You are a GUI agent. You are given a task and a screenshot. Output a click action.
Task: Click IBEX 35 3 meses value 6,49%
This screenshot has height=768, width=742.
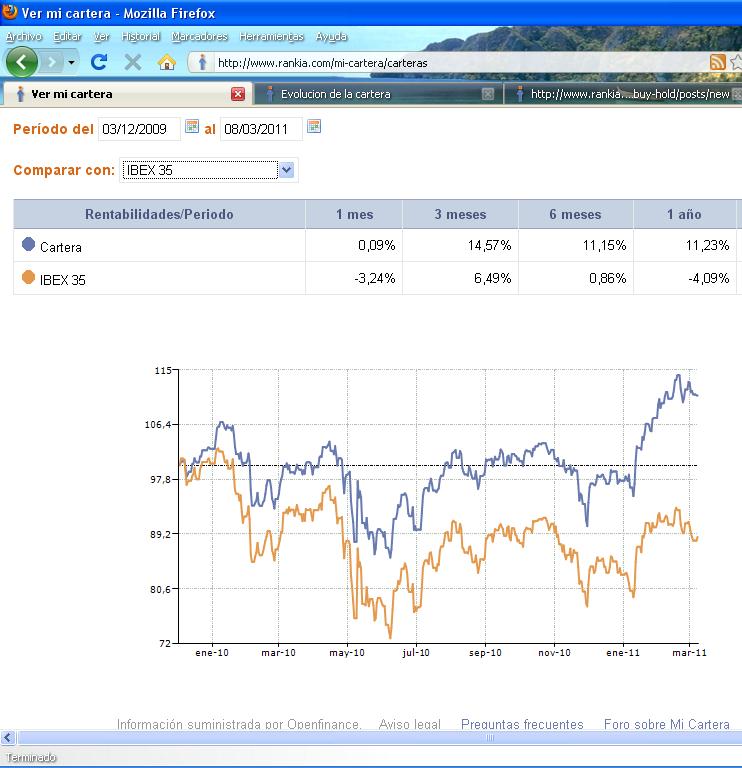tap(493, 278)
